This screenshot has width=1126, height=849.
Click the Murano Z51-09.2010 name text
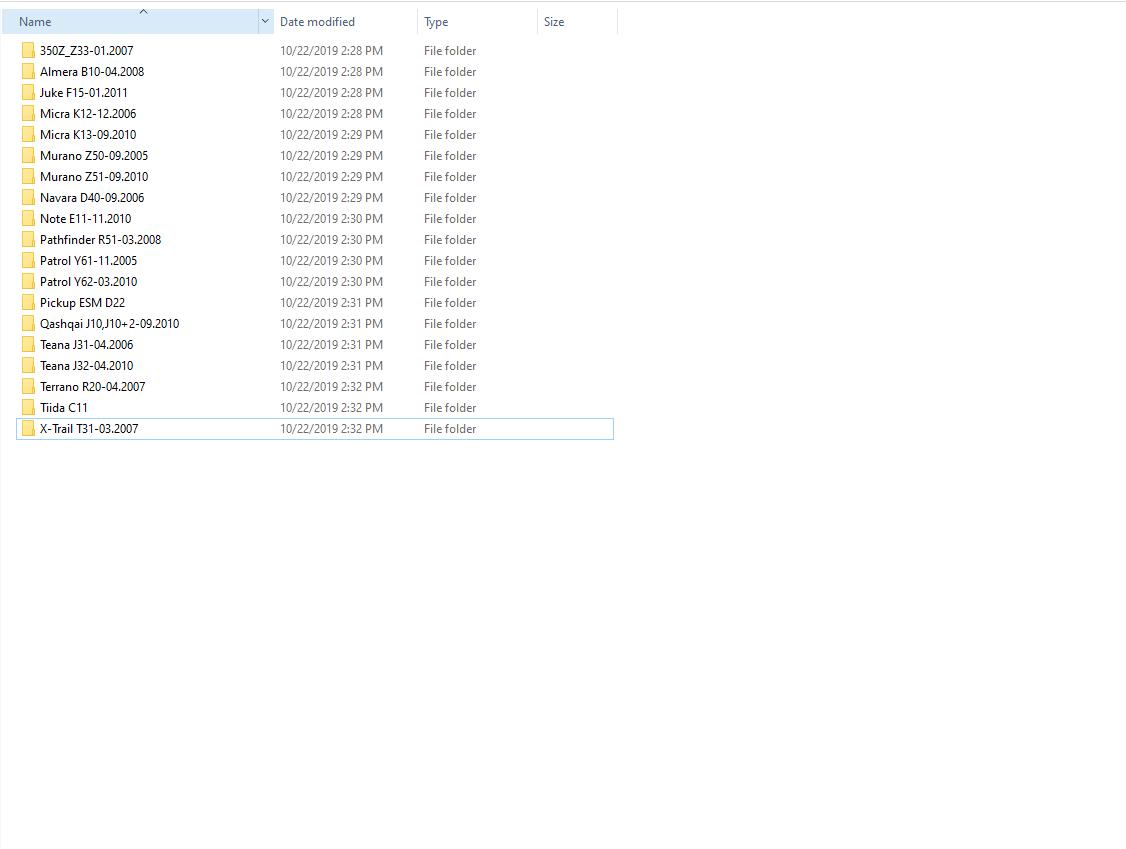[x=94, y=176]
